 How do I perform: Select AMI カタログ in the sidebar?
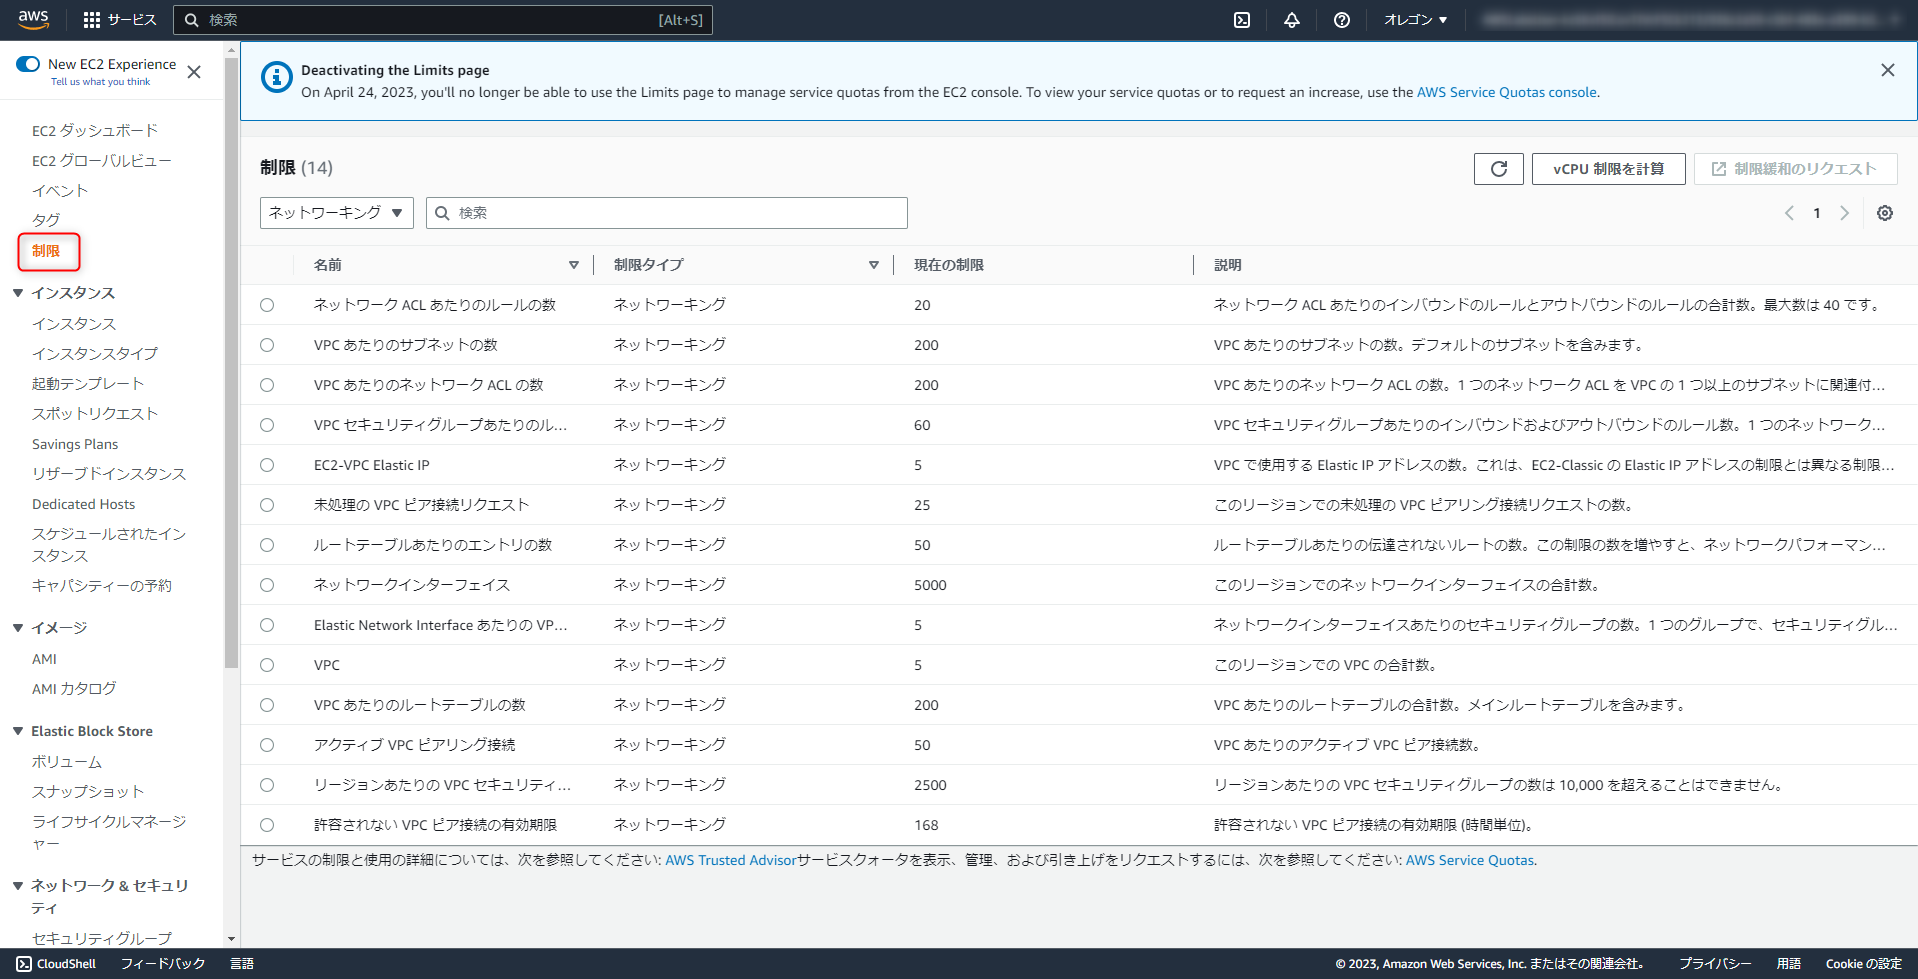click(x=74, y=688)
